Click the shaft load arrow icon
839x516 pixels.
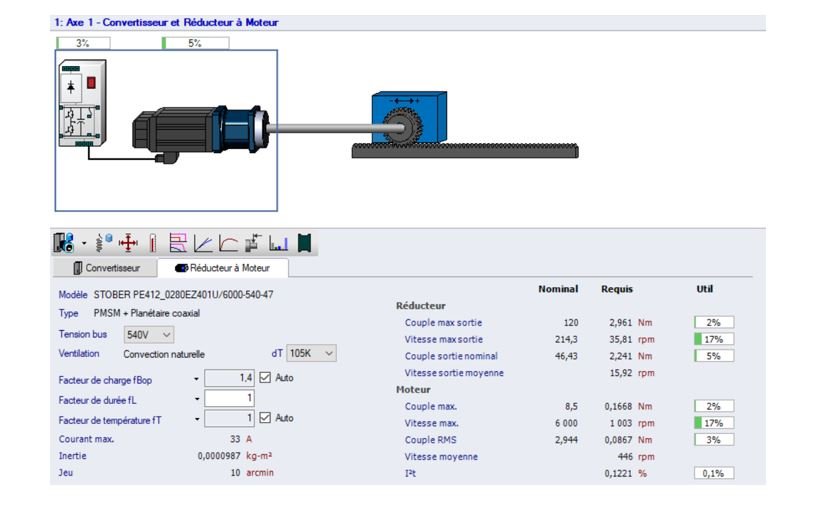pyautogui.click(x=253, y=243)
